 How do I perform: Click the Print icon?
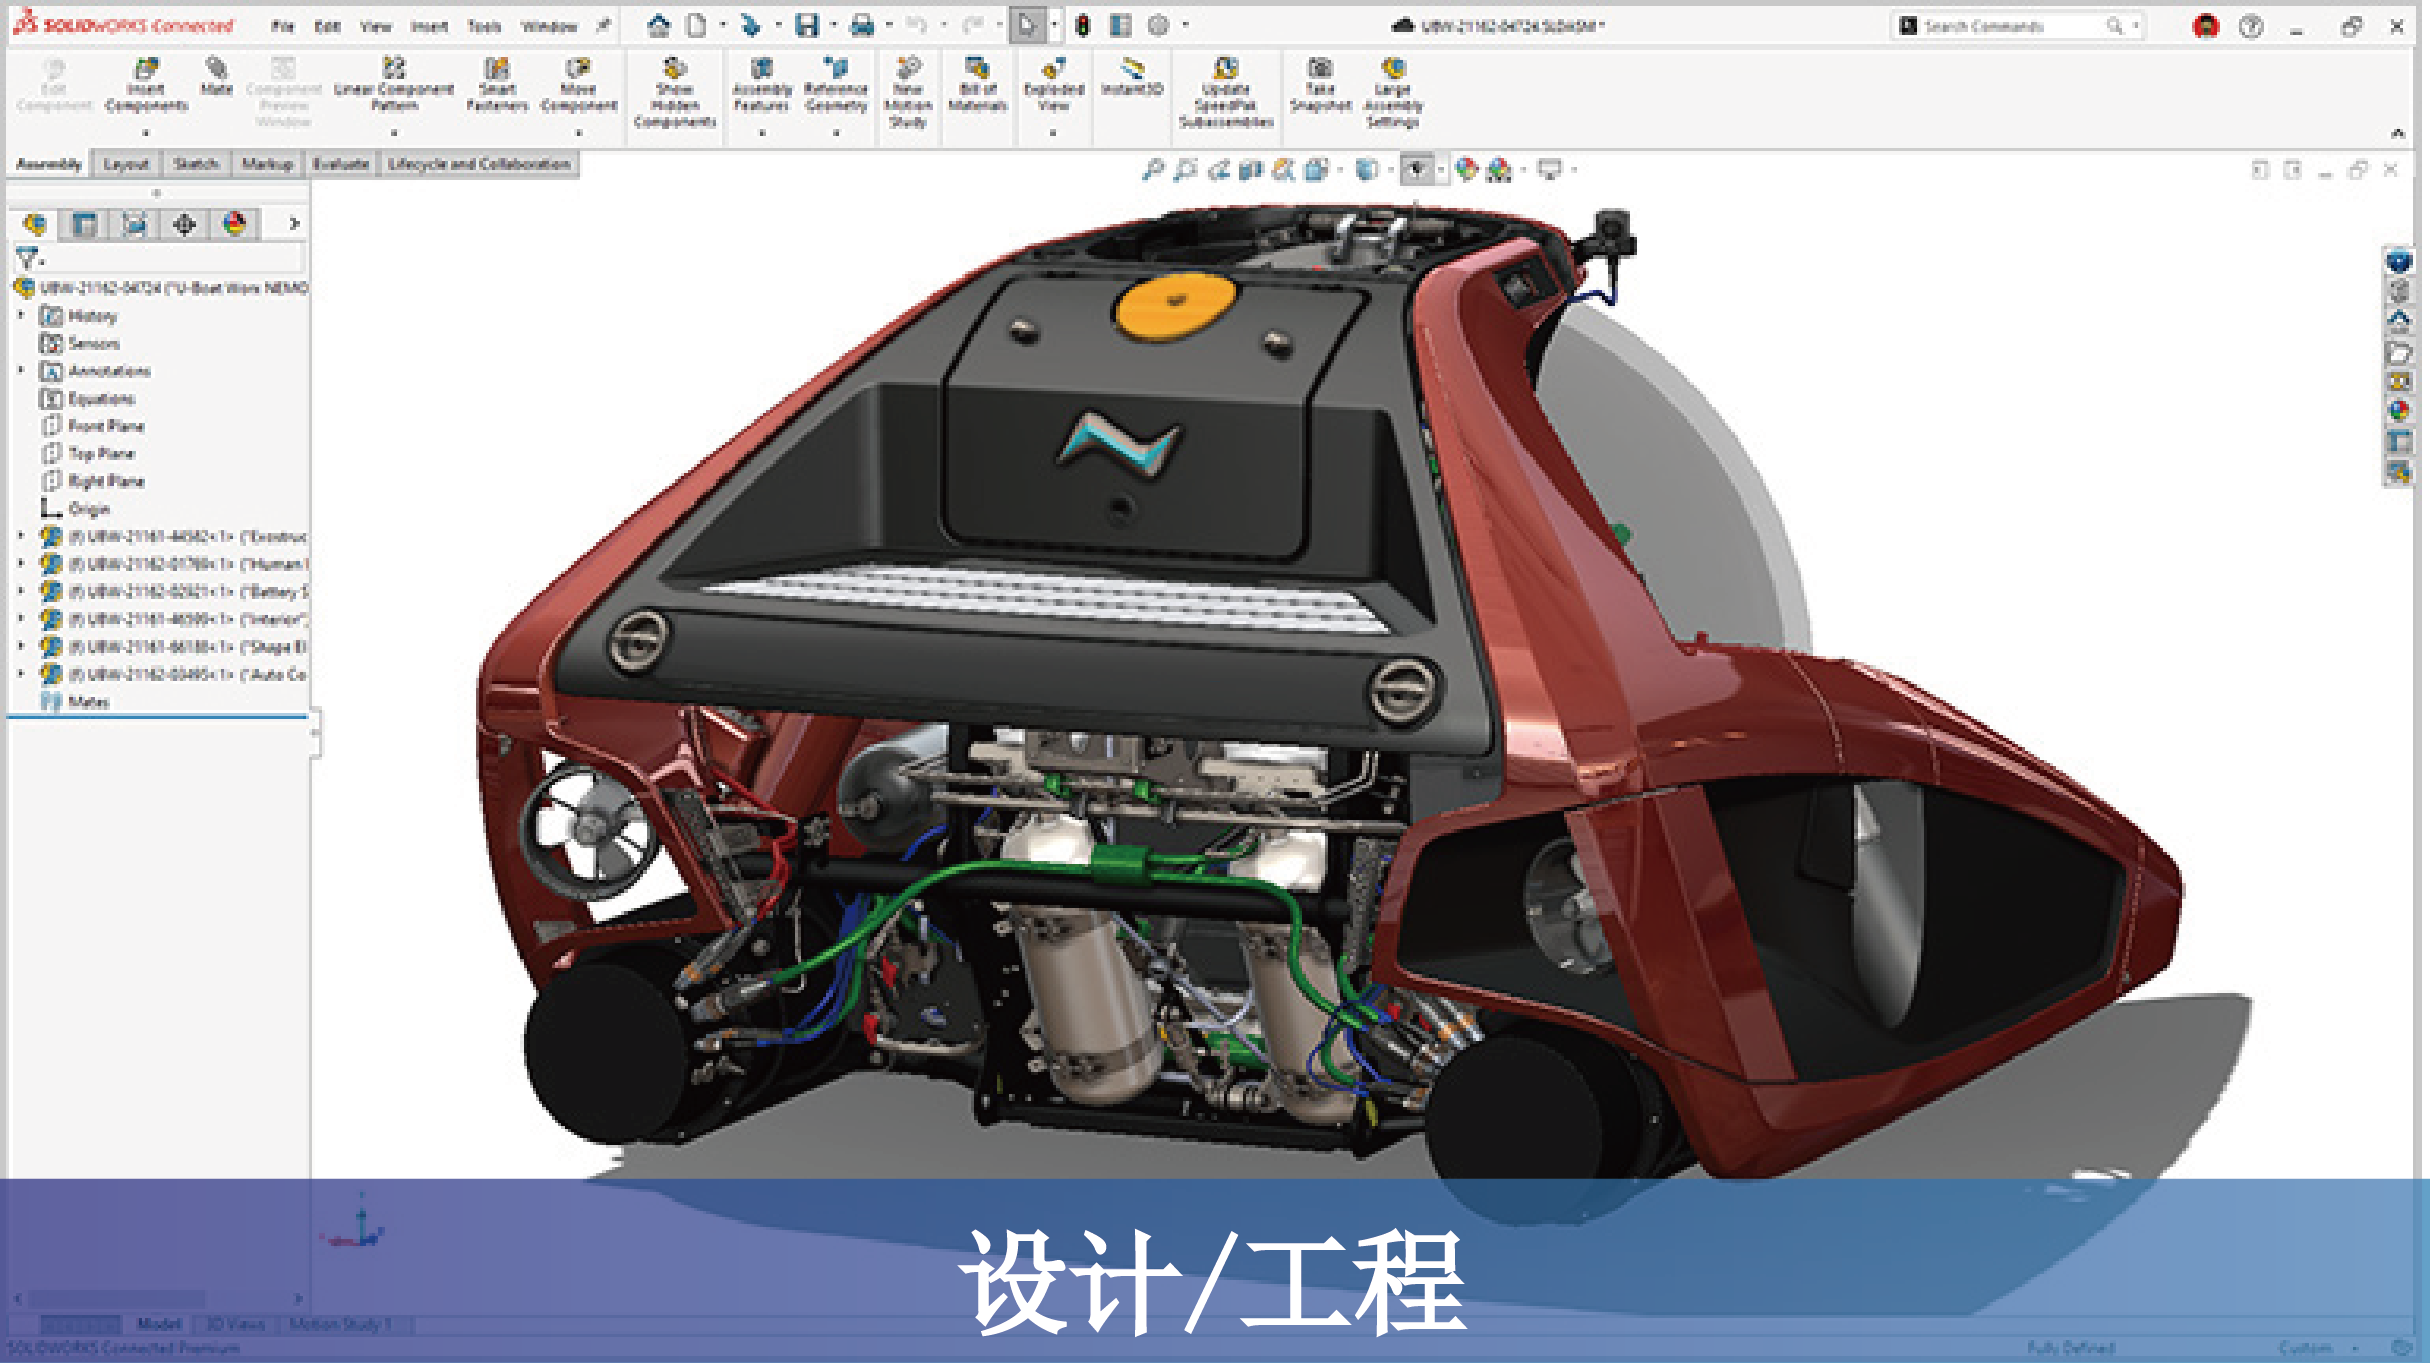coord(862,26)
